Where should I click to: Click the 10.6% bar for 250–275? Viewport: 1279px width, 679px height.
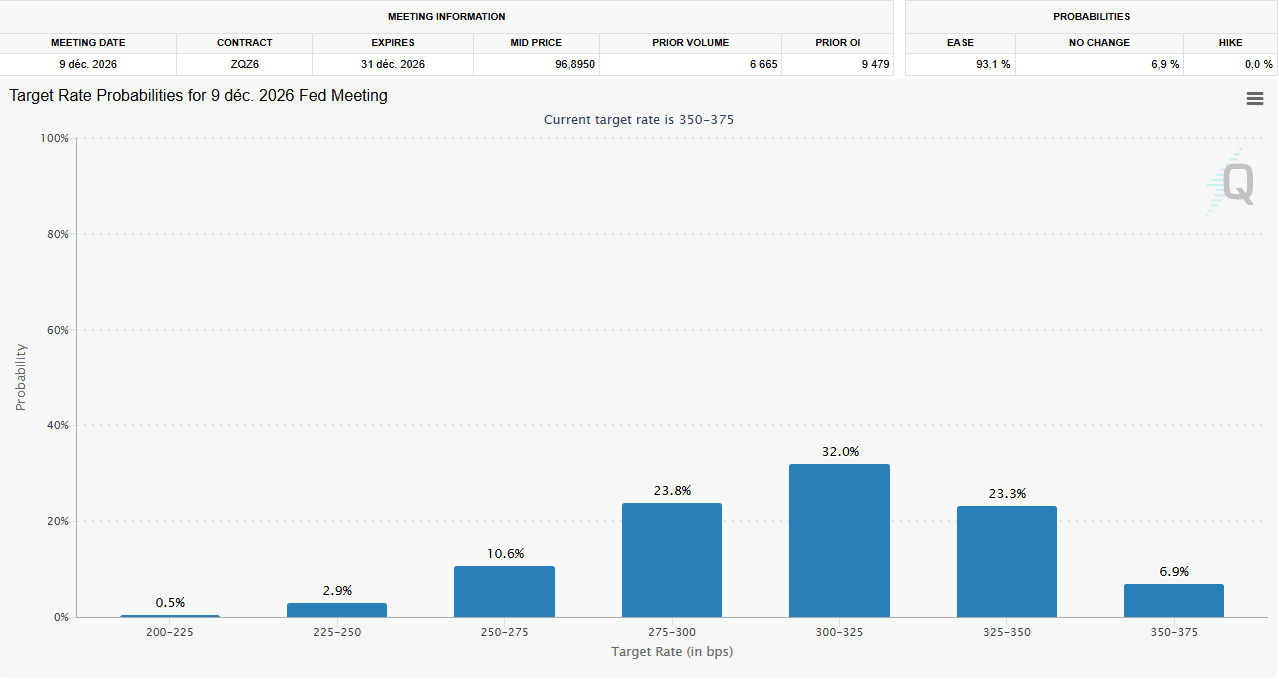click(x=504, y=590)
